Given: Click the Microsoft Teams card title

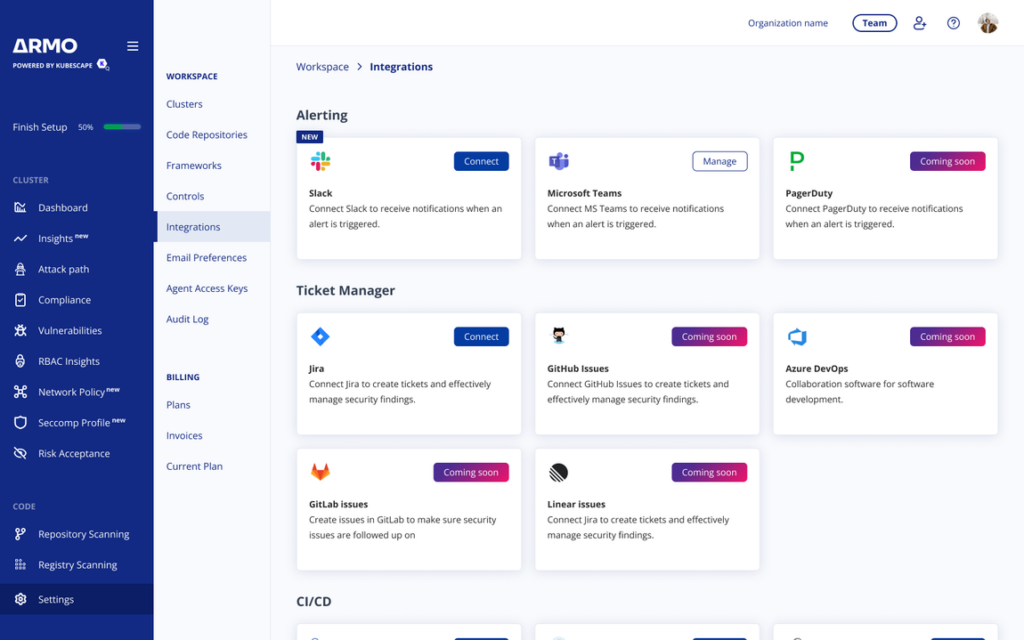Looking at the screenshot, I should [584, 193].
